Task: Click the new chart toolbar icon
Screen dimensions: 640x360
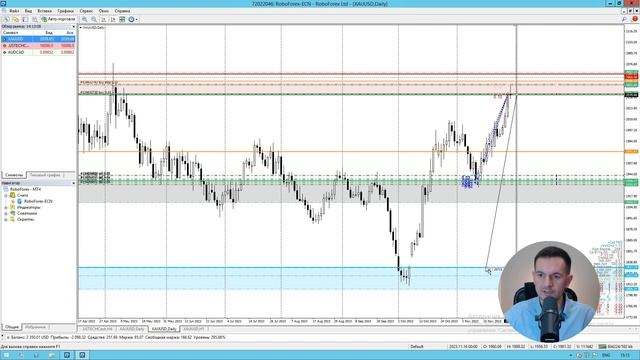Action: click(6, 19)
